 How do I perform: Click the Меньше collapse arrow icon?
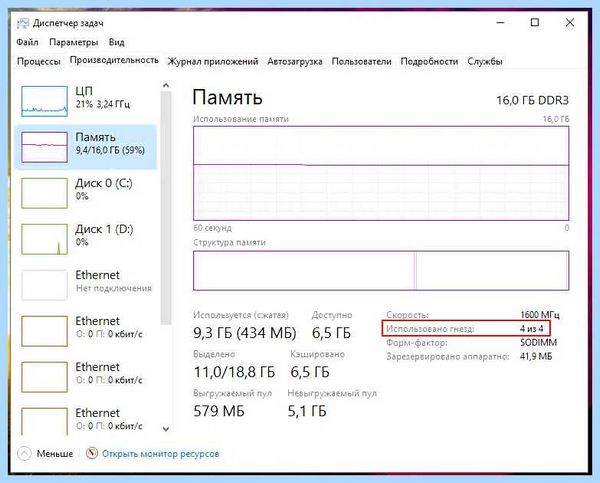24,454
